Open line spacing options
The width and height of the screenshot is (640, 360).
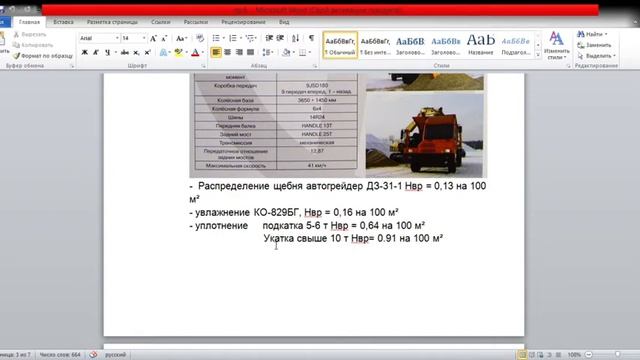click(267, 52)
